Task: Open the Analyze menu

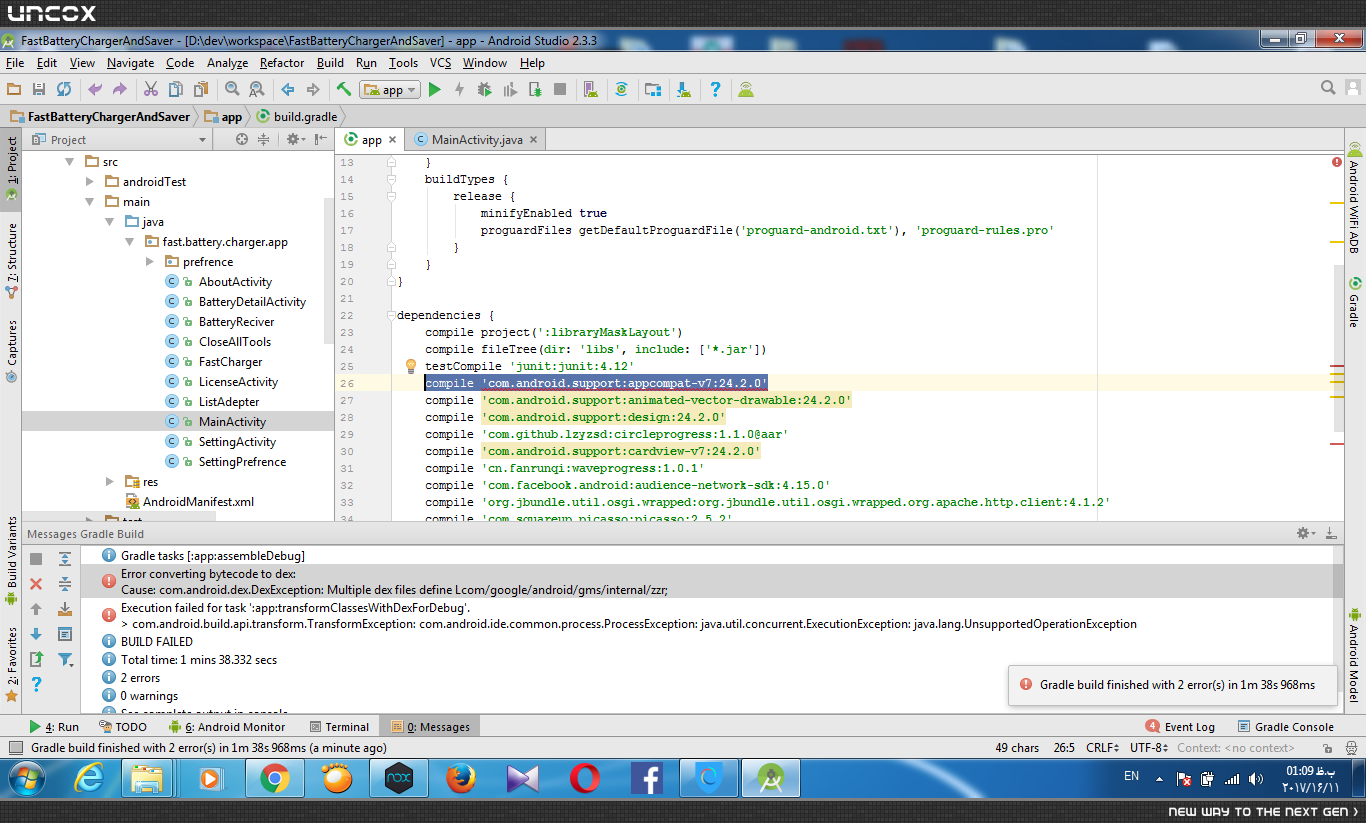Action: point(227,63)
